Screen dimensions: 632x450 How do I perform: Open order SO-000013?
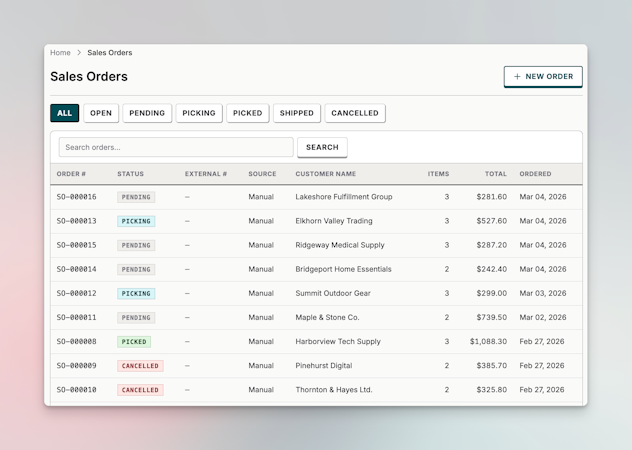tap(76, 221)
